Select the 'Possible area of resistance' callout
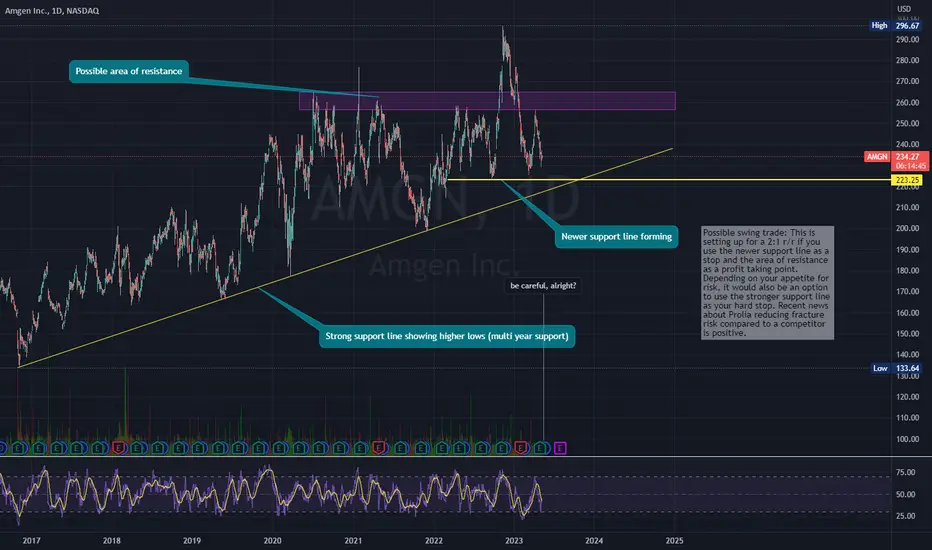Image resolution: width=932 pixels, height=550 pixels. [x=129, y=71]
